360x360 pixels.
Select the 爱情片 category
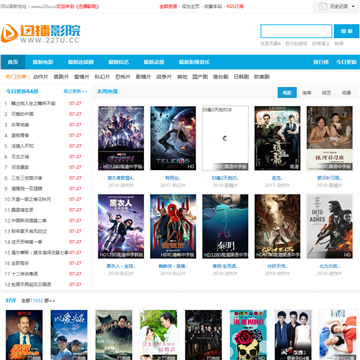[x=82, y=77]
